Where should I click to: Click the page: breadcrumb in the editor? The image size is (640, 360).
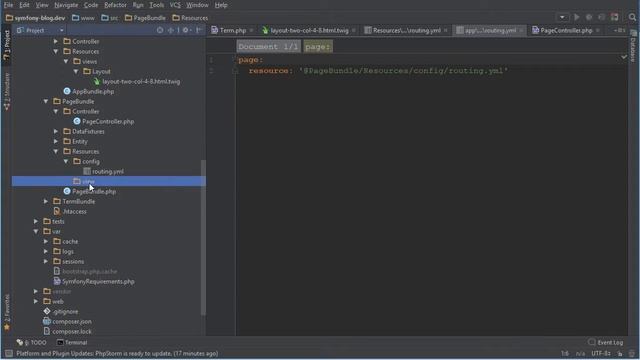(x=318, y=47)
